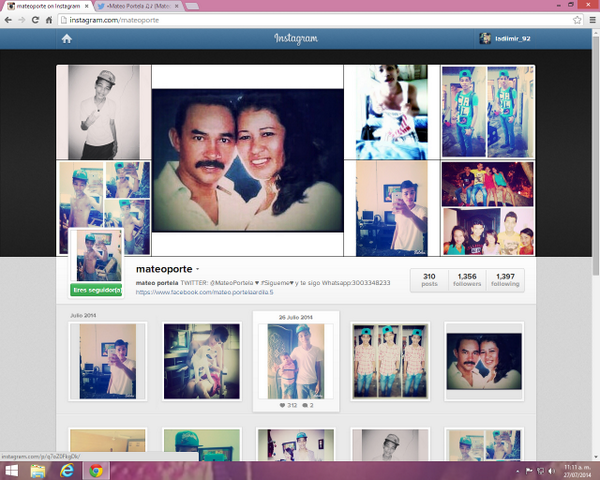Click browser Forward arrow
This screenshot has height=480, width=600.
pos(21,20)
